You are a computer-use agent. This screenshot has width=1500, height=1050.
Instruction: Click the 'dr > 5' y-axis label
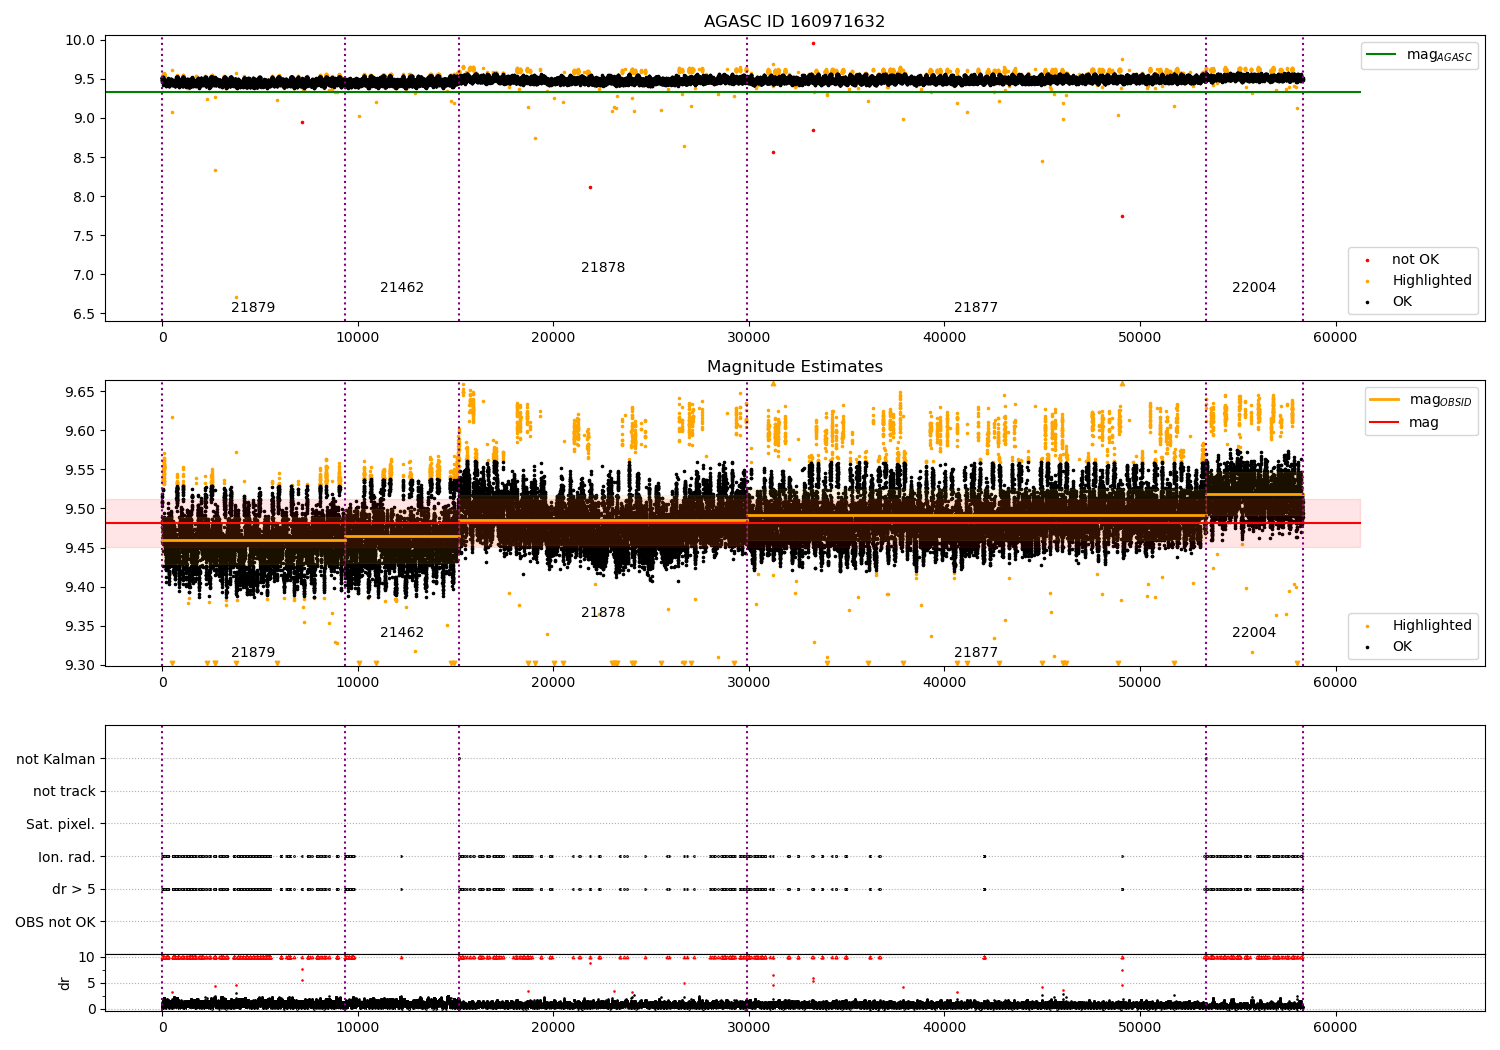(73, 890)
